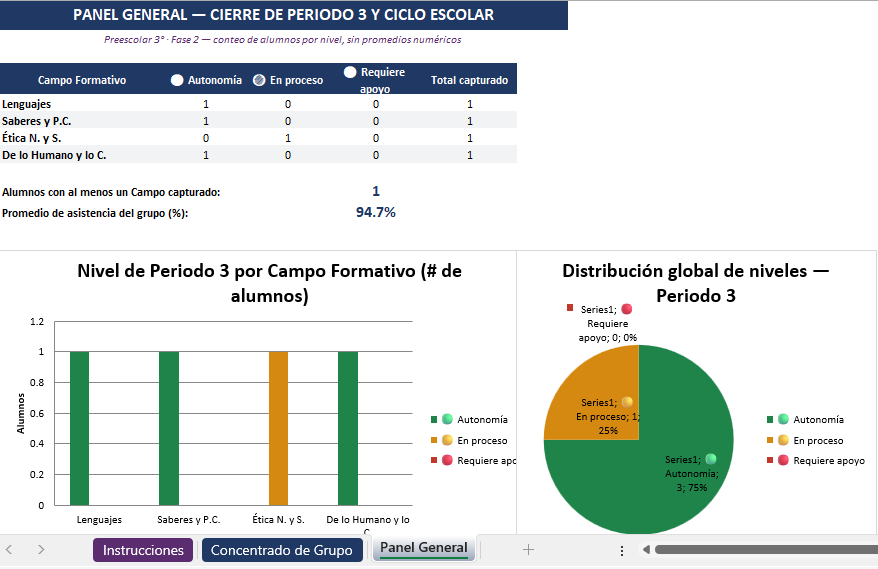Click red Requiere apoyo legend swatch in bar chart
Screen dimensions: 878x569
coord(433,460)
